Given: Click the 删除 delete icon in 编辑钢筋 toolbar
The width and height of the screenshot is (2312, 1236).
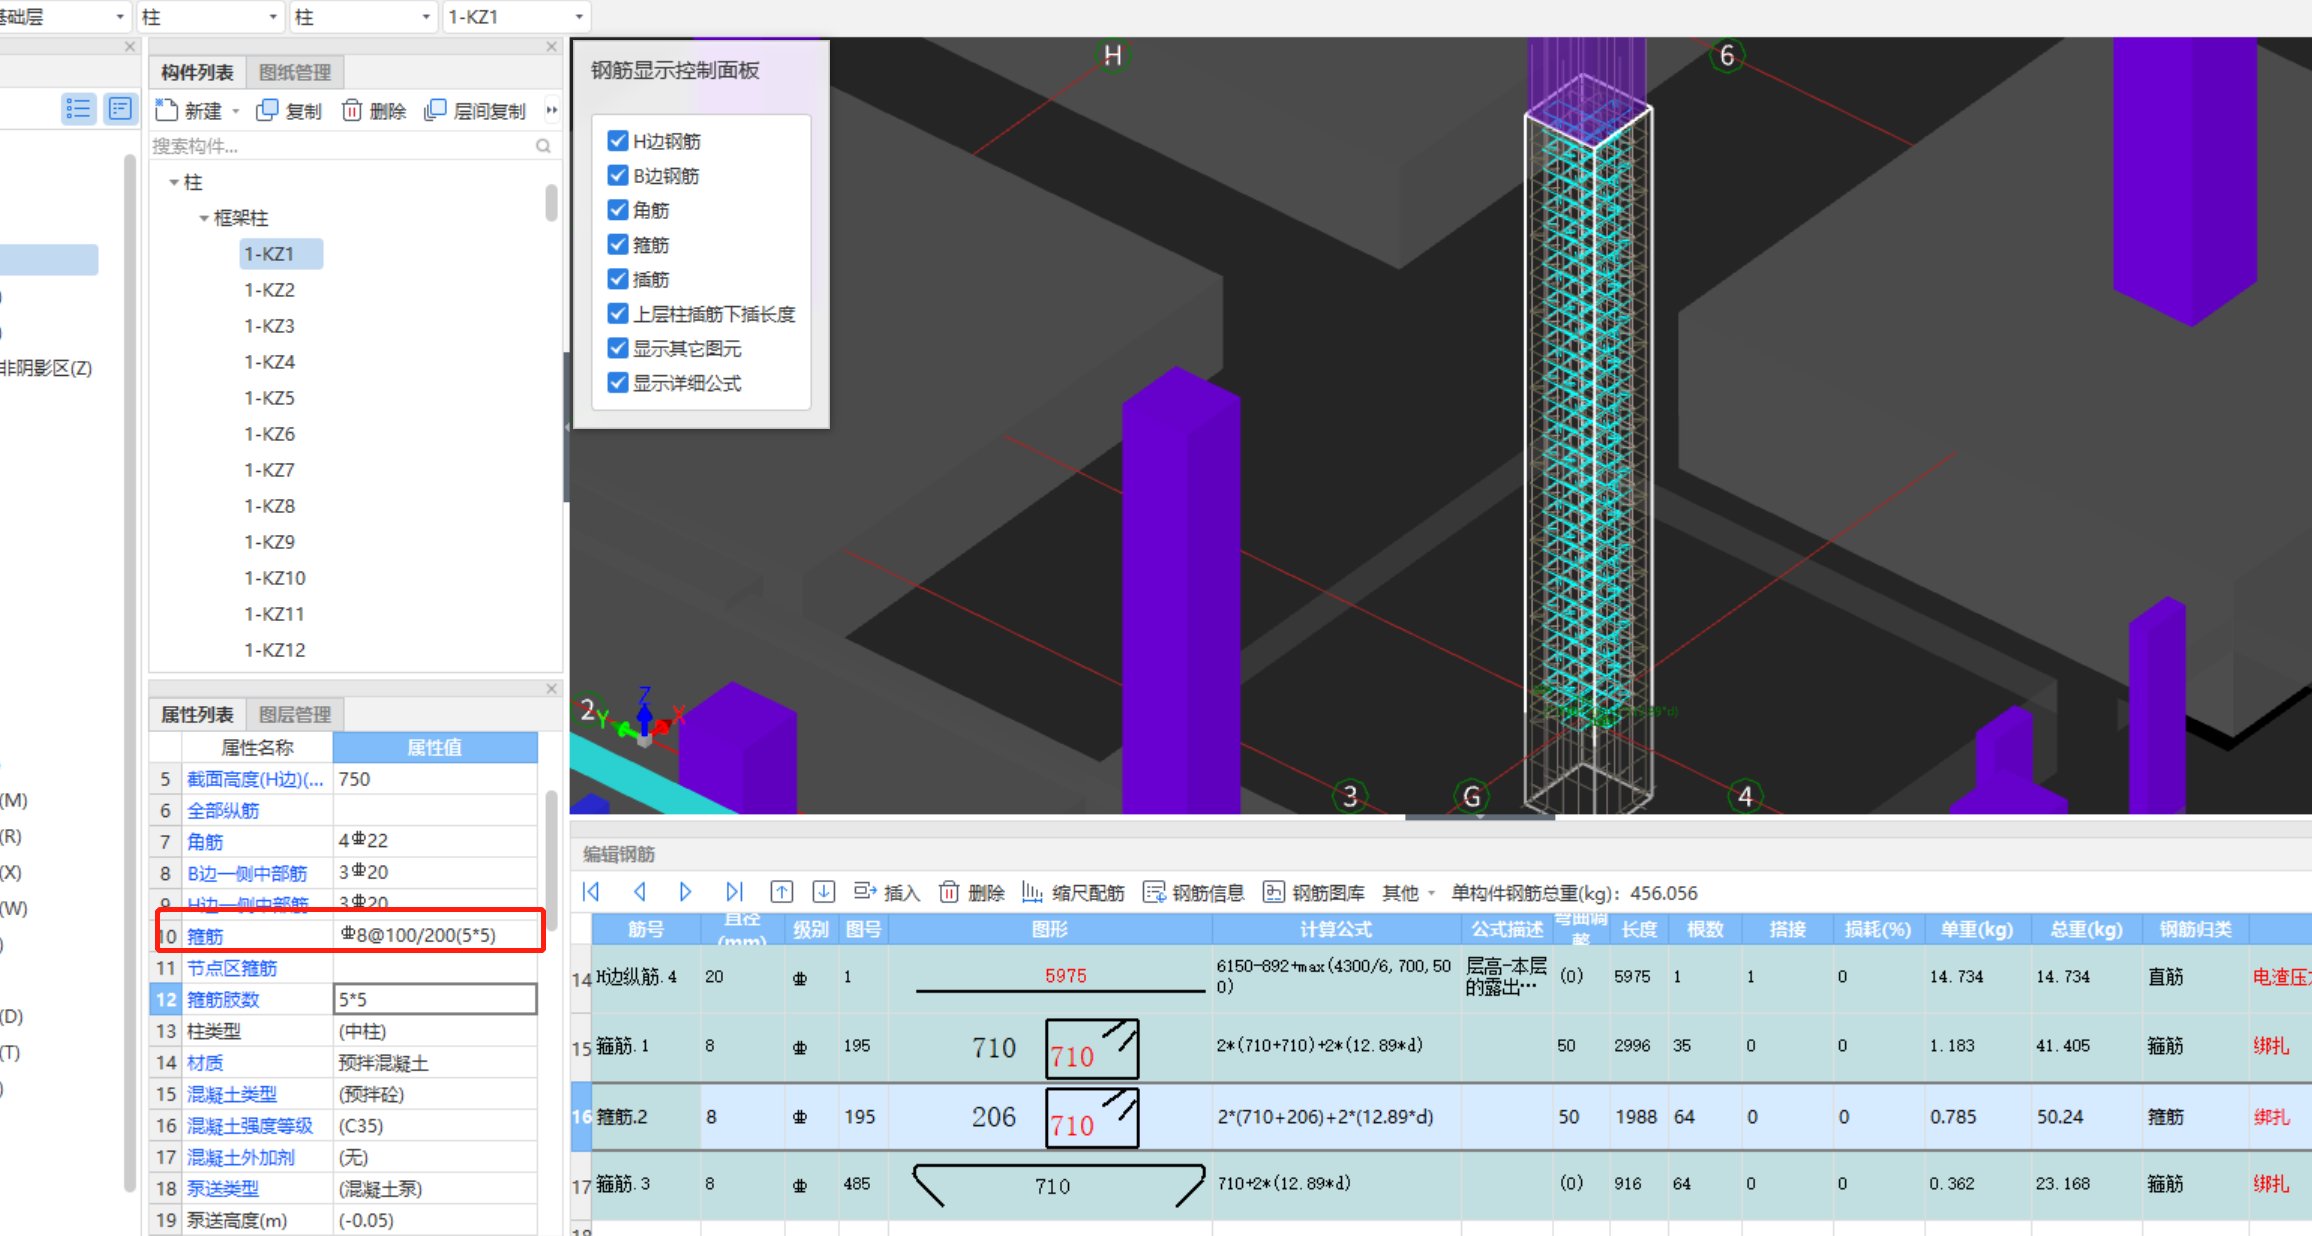Looking at the screenshot, I should point(949,891).
